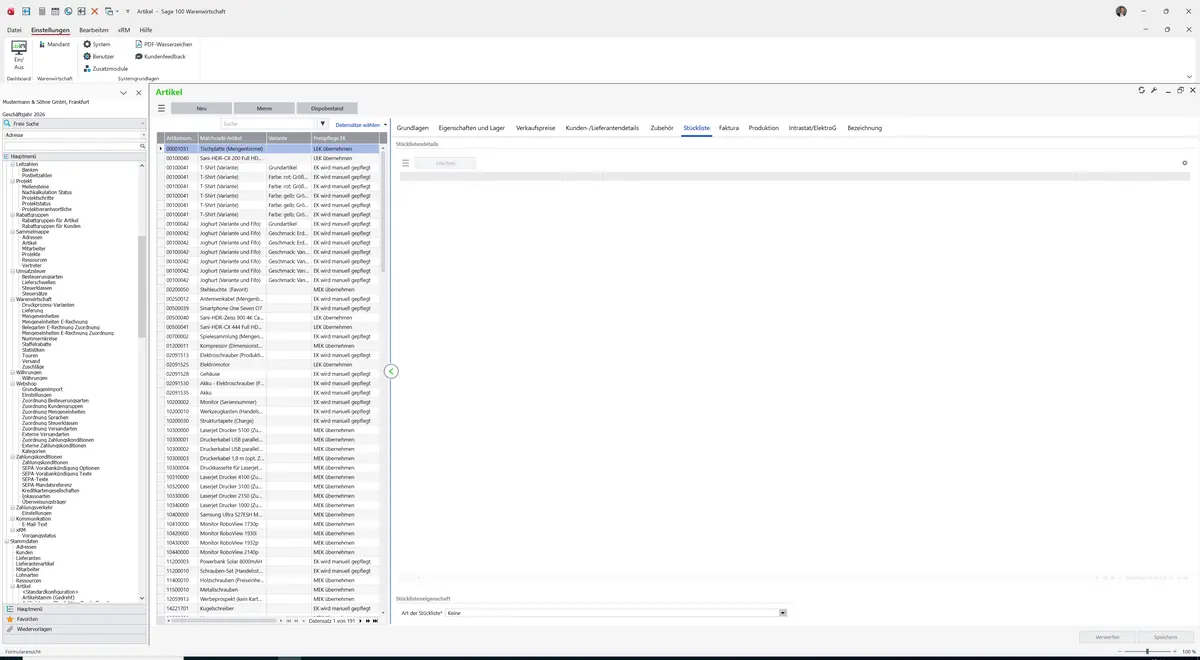Switch to Produktion tab
Viewport: 1200px width, 660px height.
click(764, 128)
